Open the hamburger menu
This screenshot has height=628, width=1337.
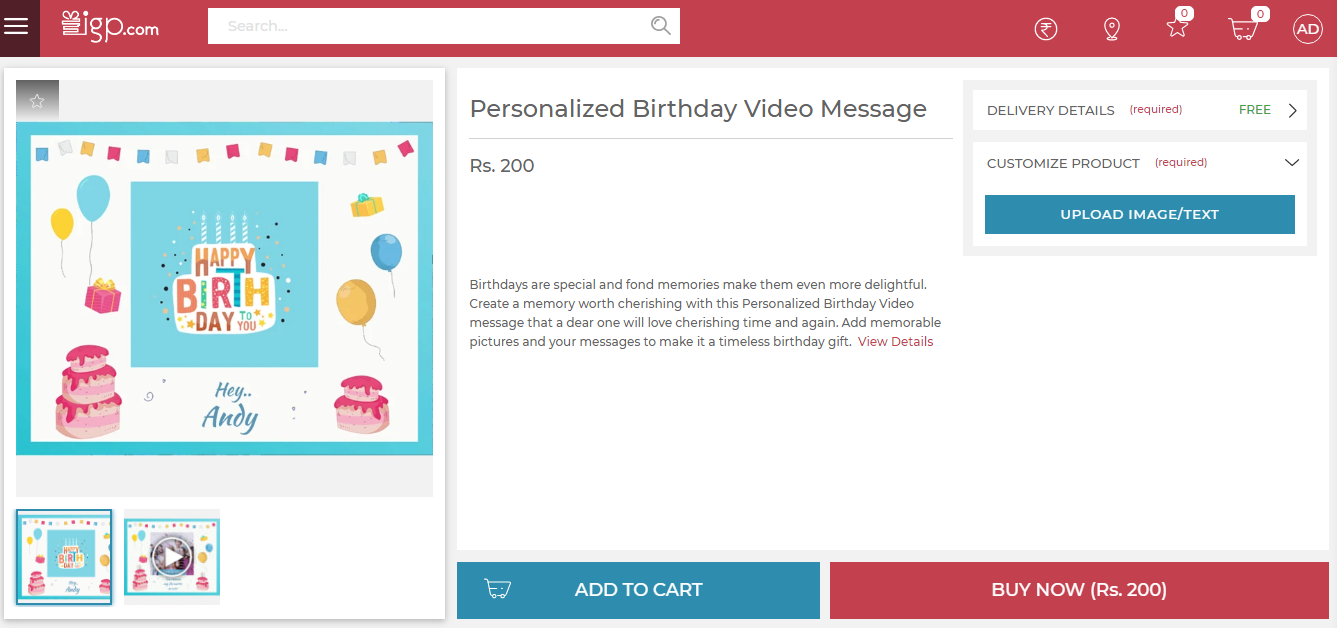point(16,27)
